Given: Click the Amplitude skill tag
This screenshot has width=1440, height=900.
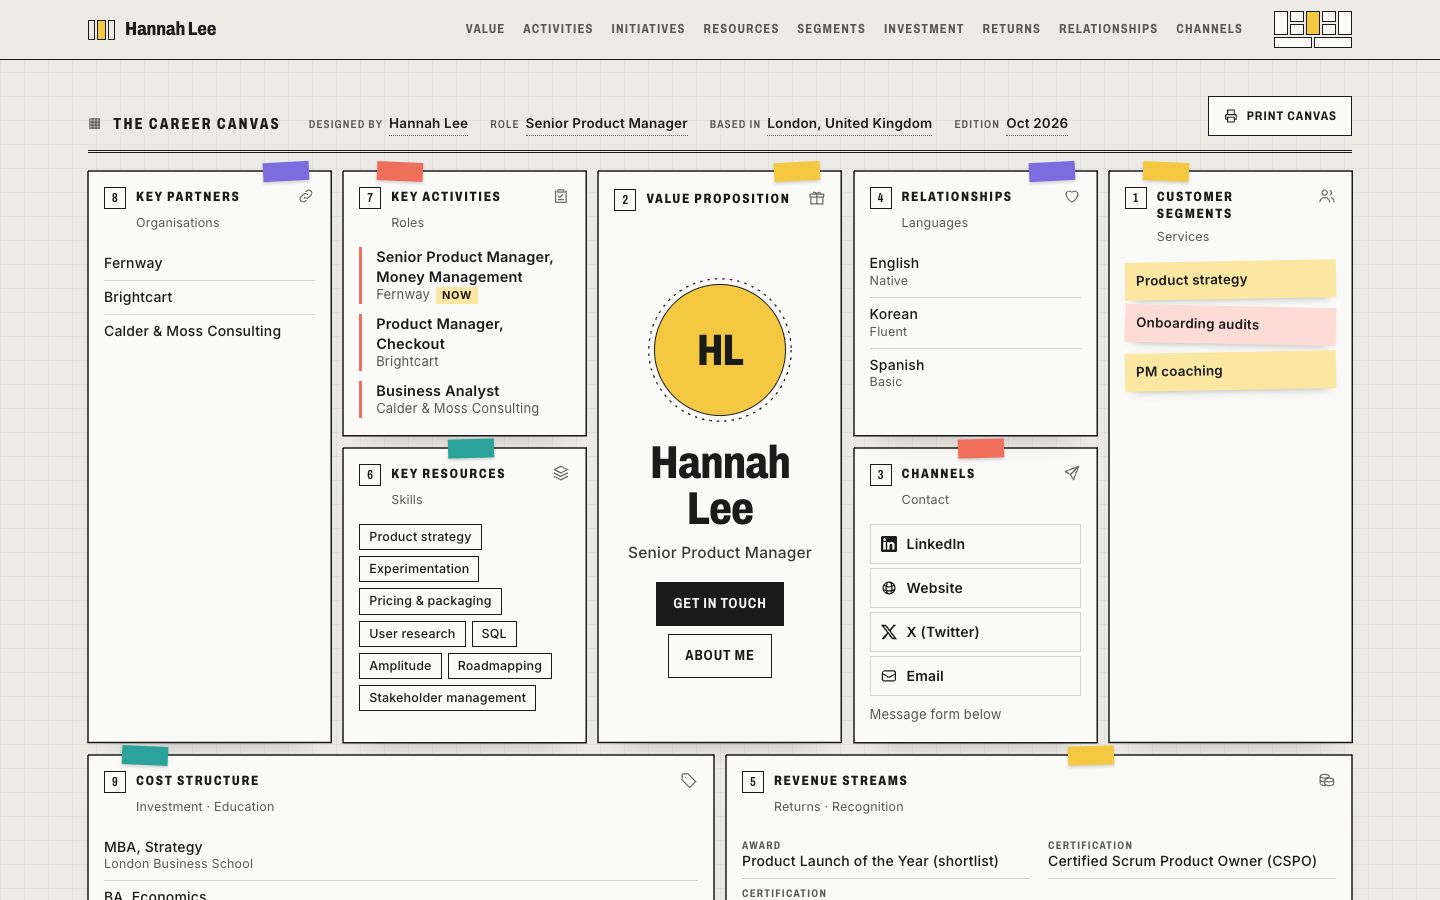Looking at the screenshot, I should point(400,666).
